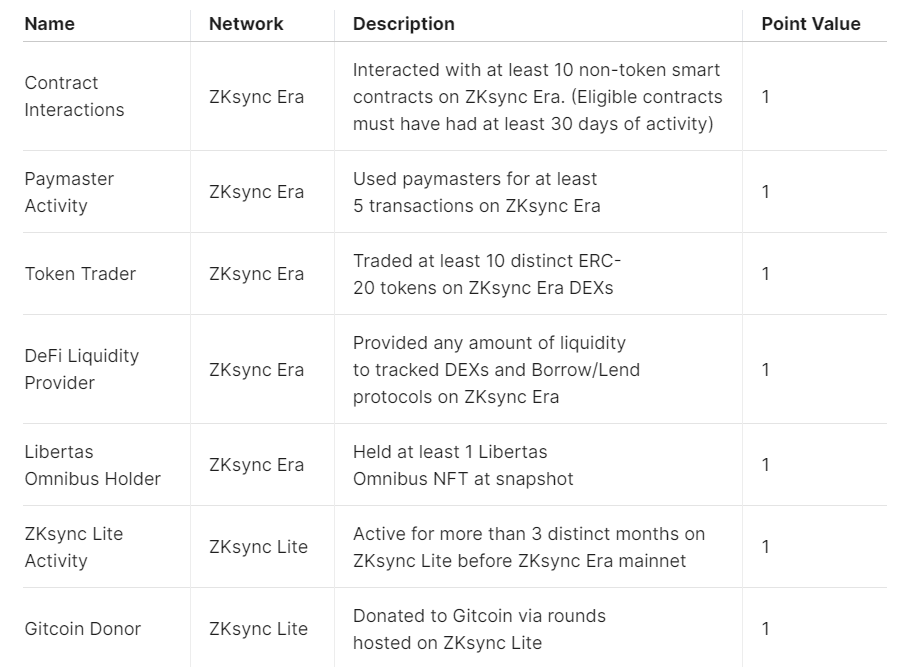Click the description about 10 non-token smart contracts

point(537,97)
